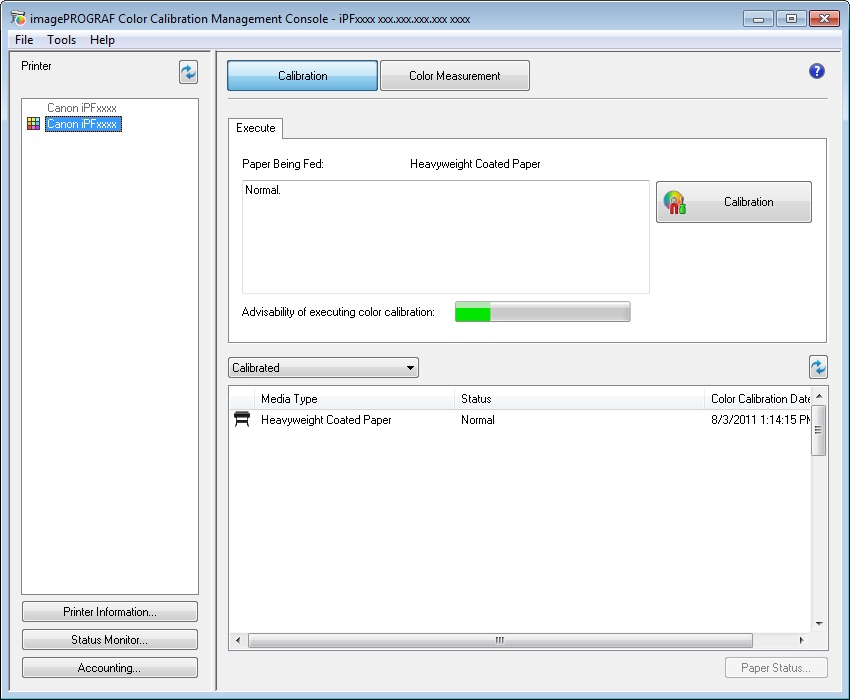Click the printer icon in the Heavyweight Coated Paper row
850x700 pixels.
click(x=242, y=419)
